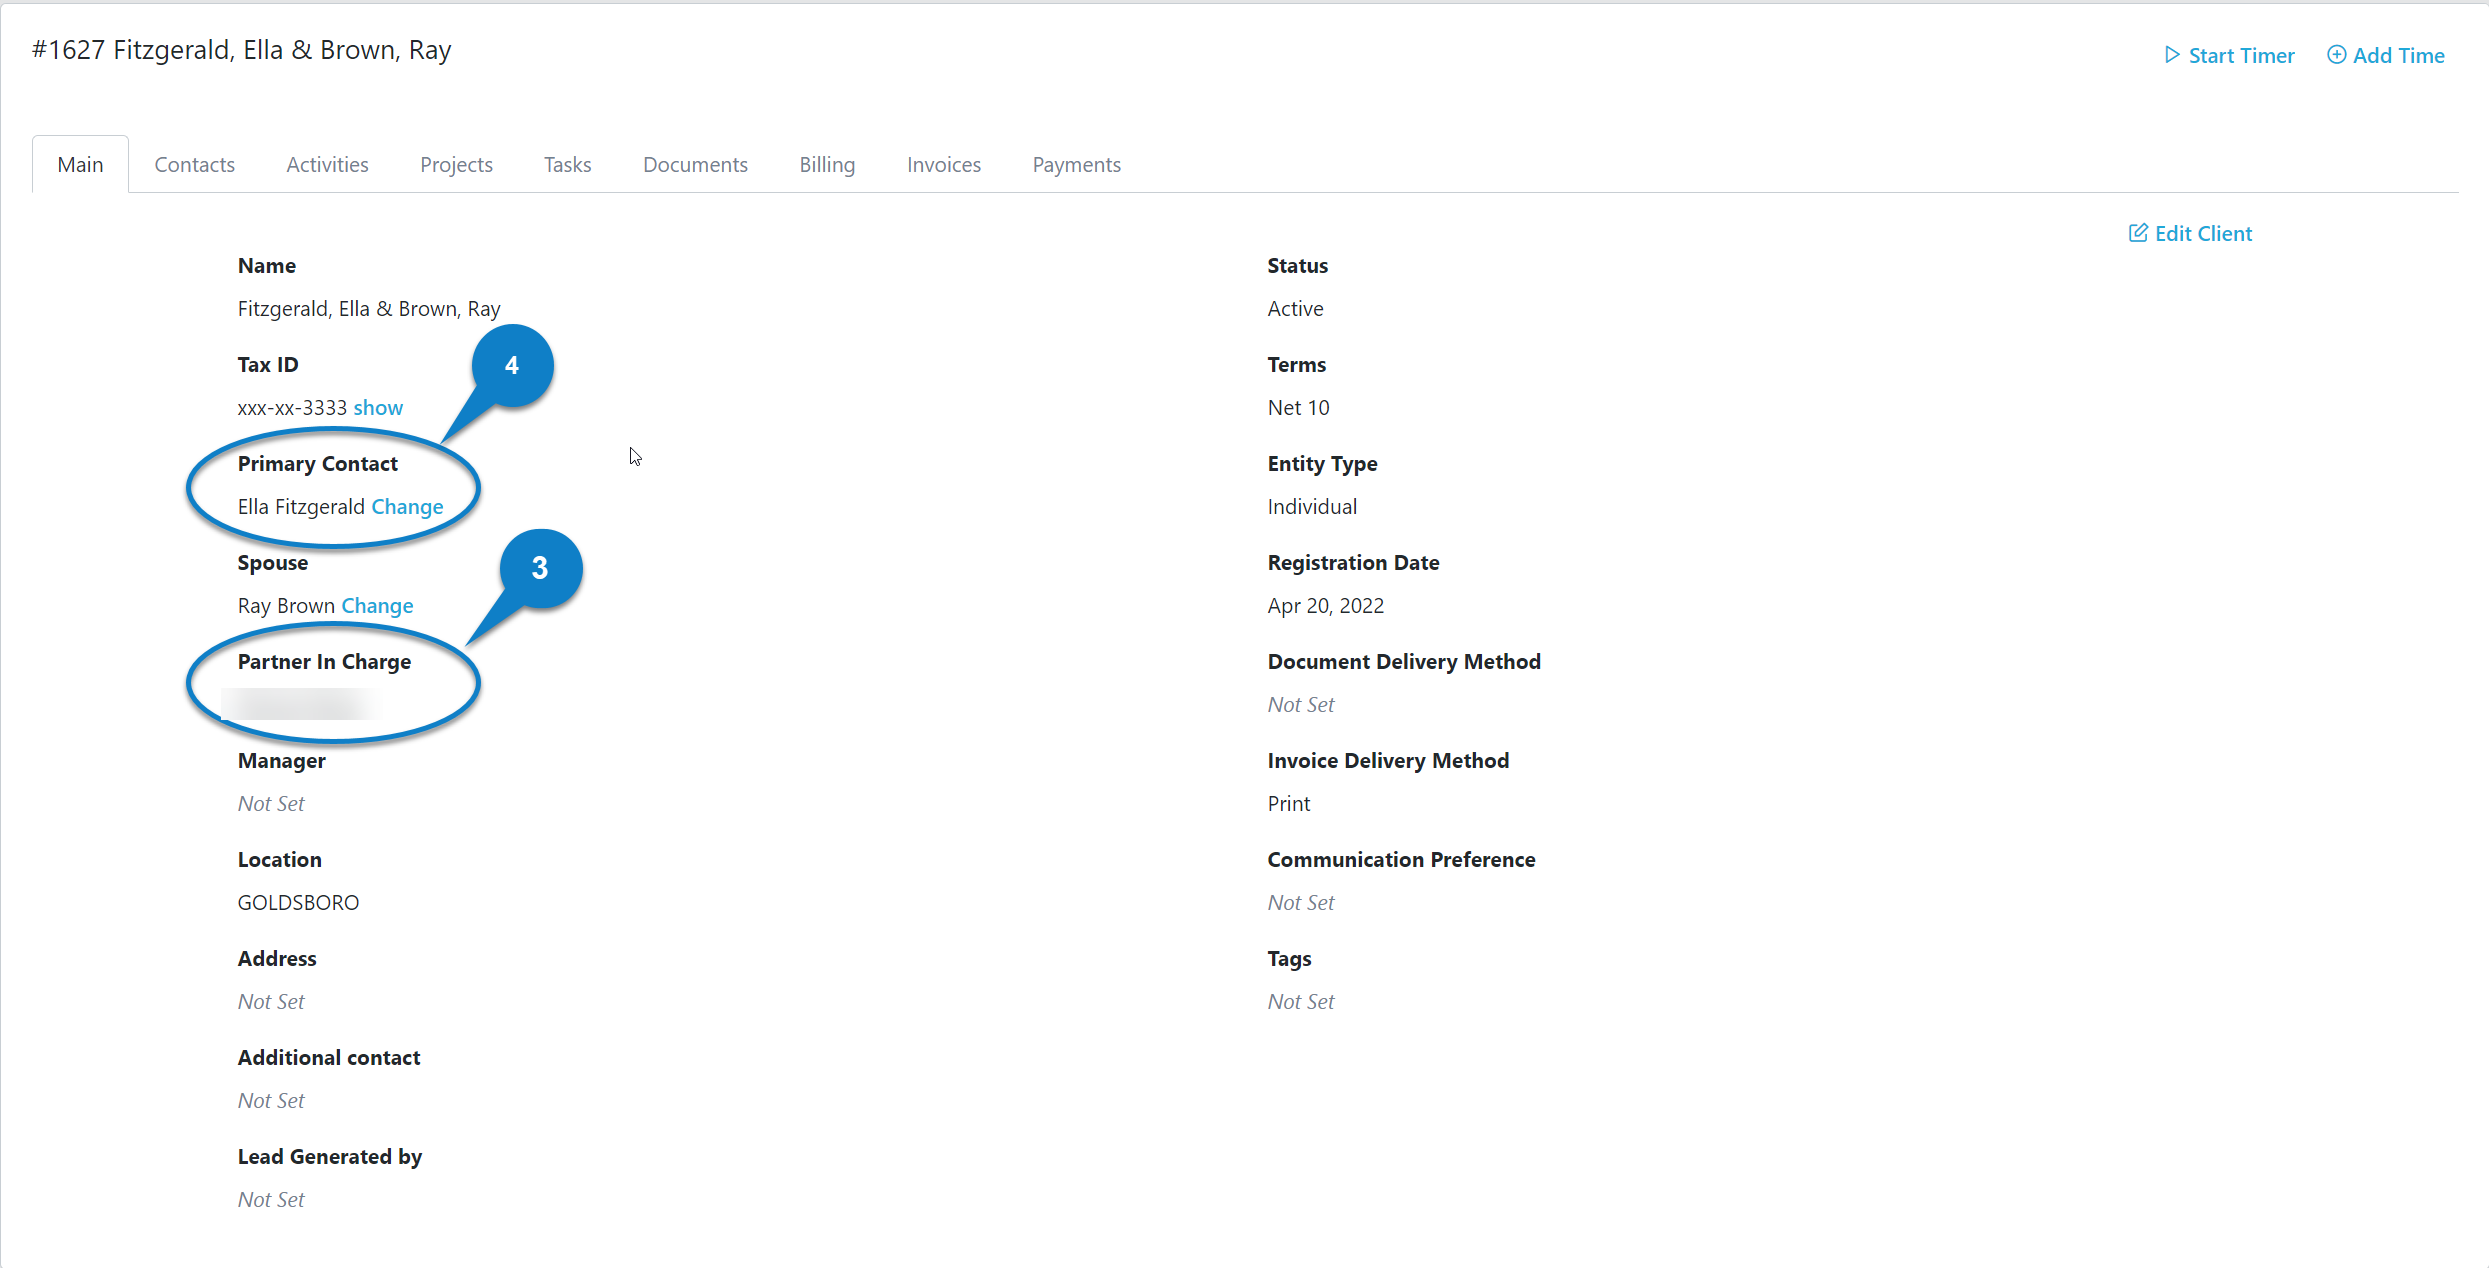Select the Main tab
The width and height of the screenshot is (2489, 1268).
point(79,164)
